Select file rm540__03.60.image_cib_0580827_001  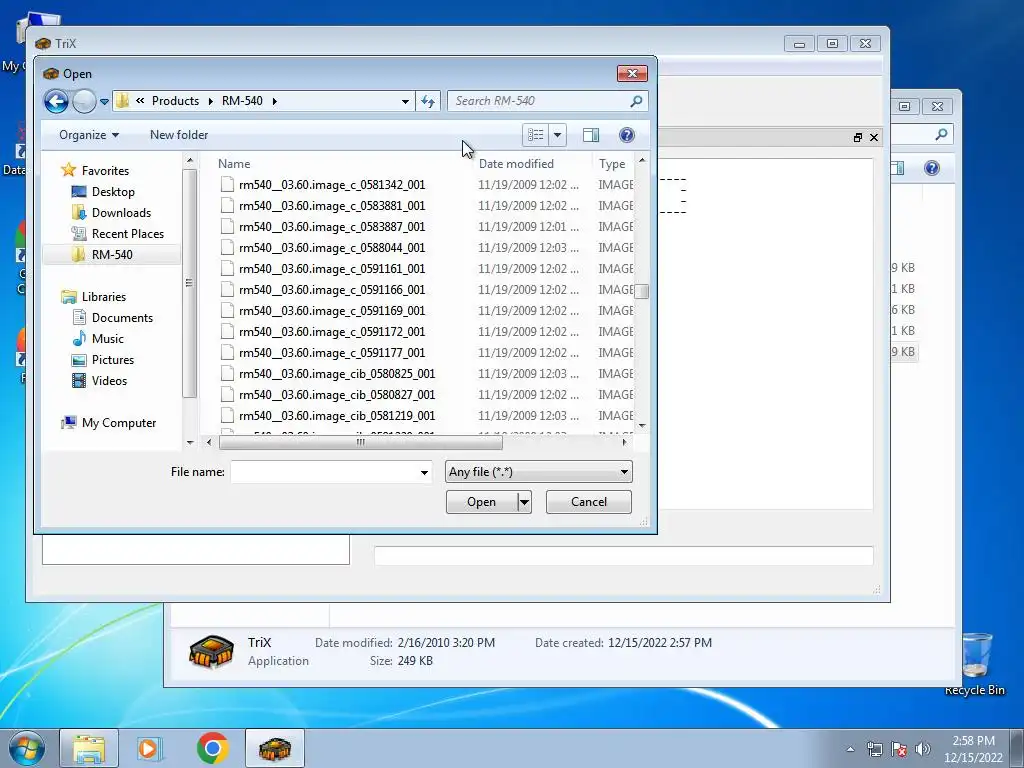[x=337, y=394]
